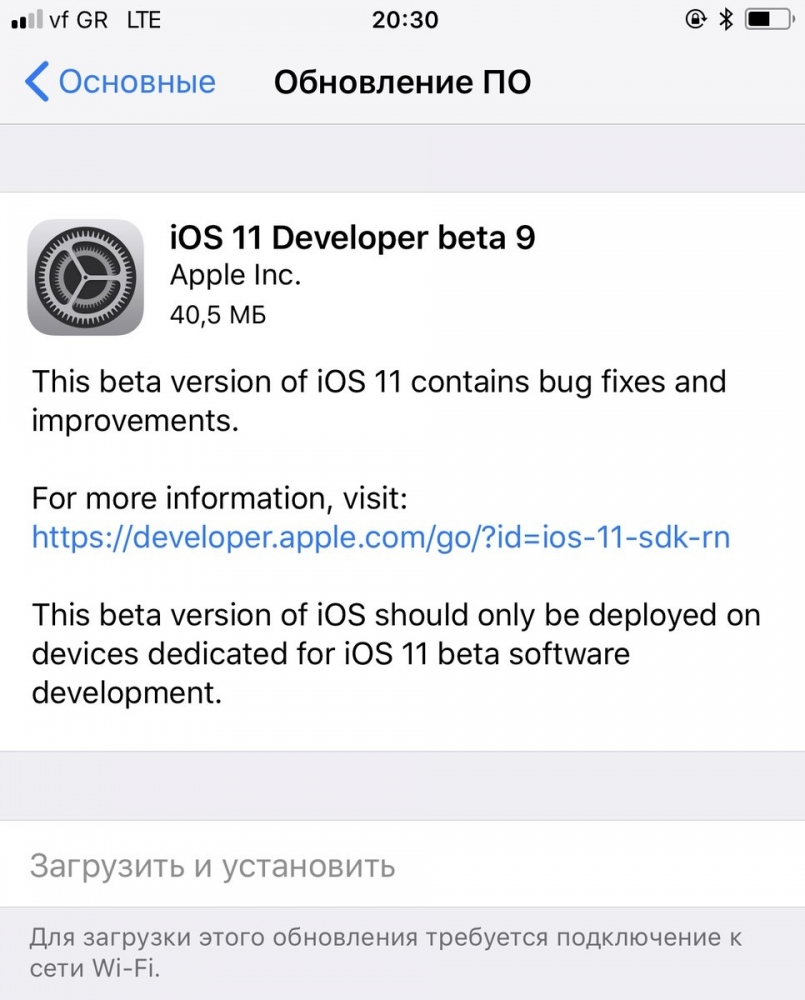Tap the vf GR carrier label
805x1000 pixels.
coord(78,20)
